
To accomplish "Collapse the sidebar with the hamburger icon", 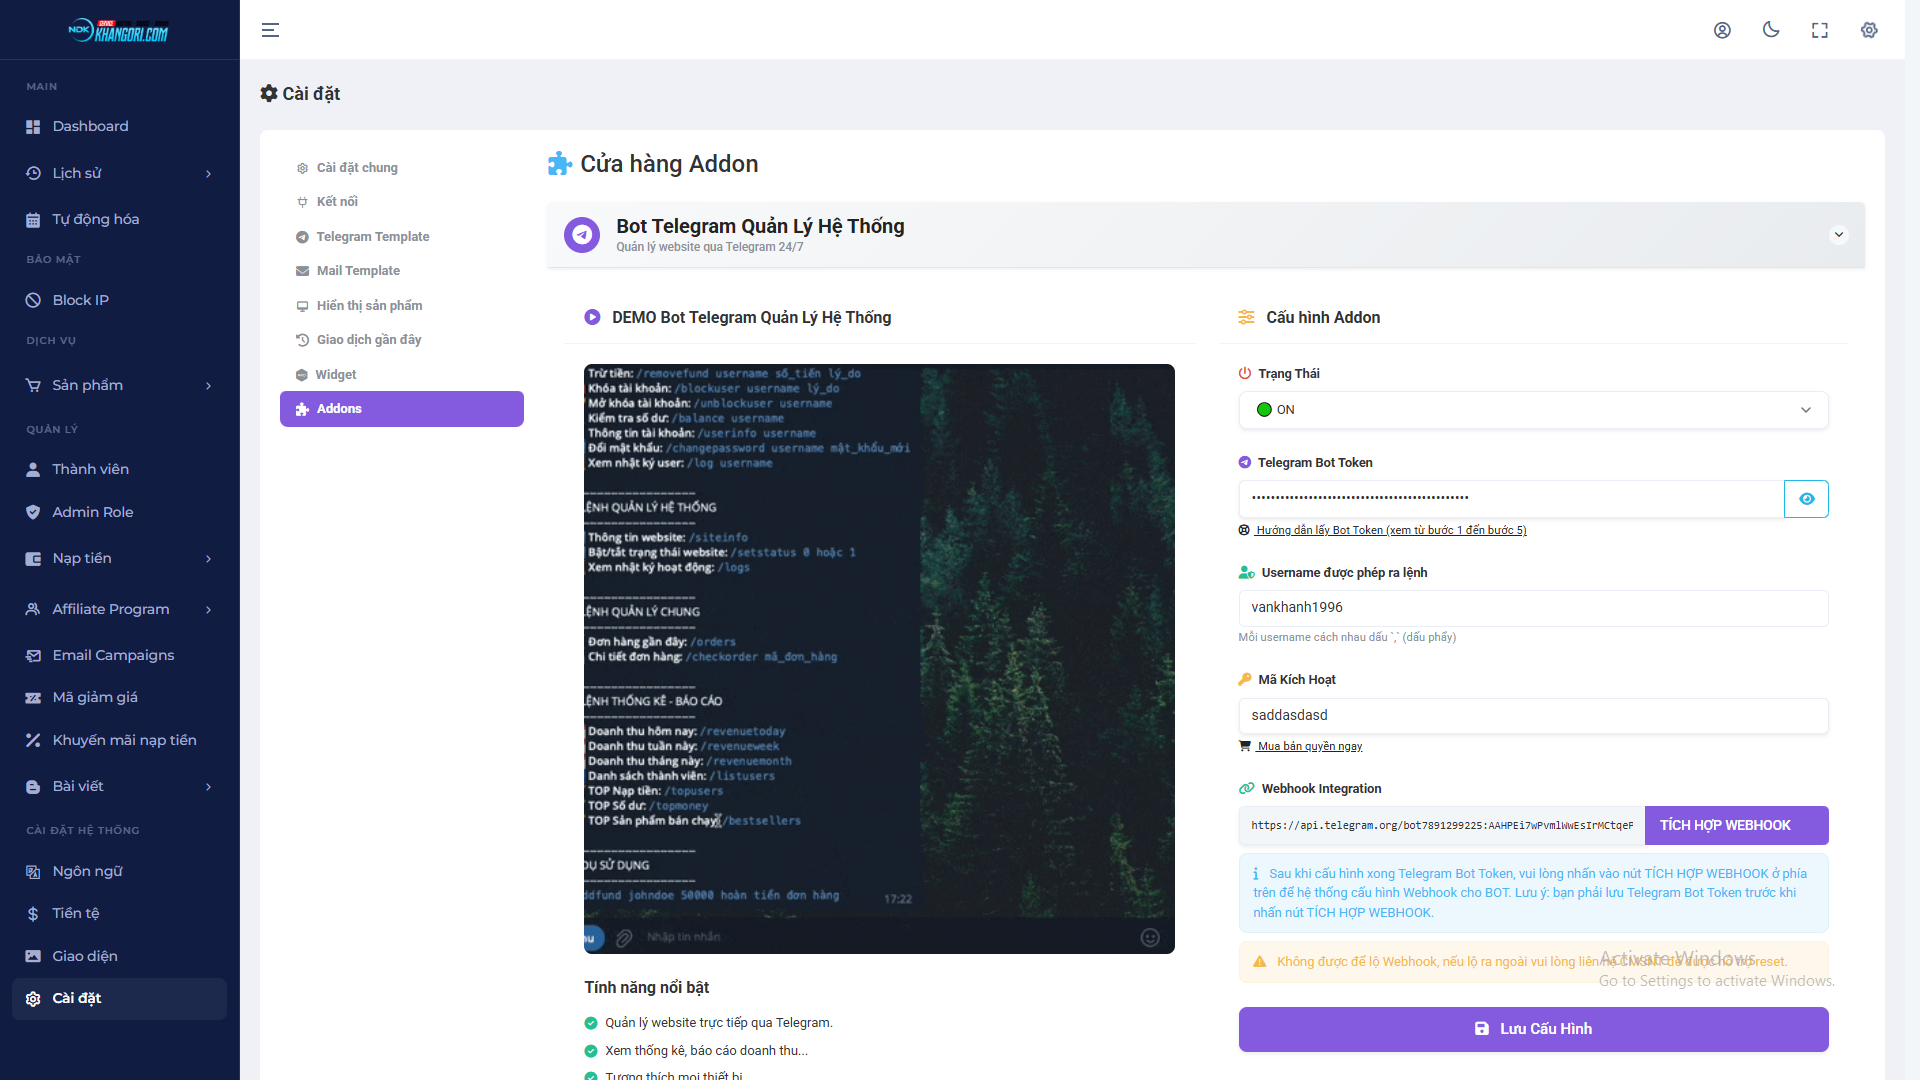I will pyautogui.click(x=270, y=30).
